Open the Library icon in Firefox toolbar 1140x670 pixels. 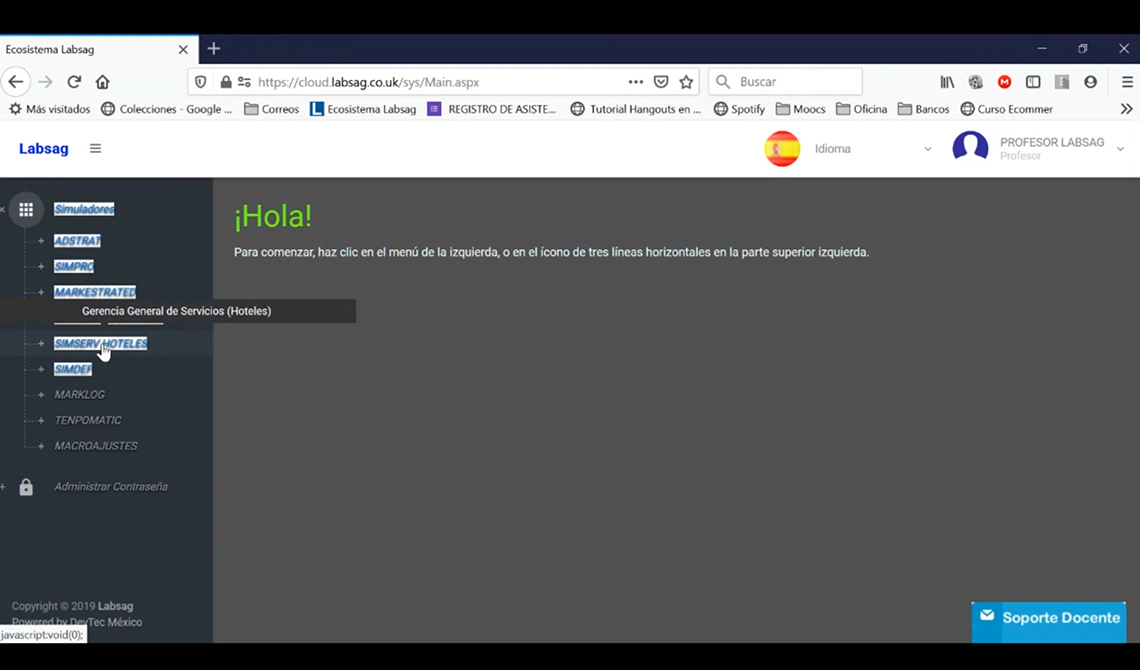(x=947, y=82)
